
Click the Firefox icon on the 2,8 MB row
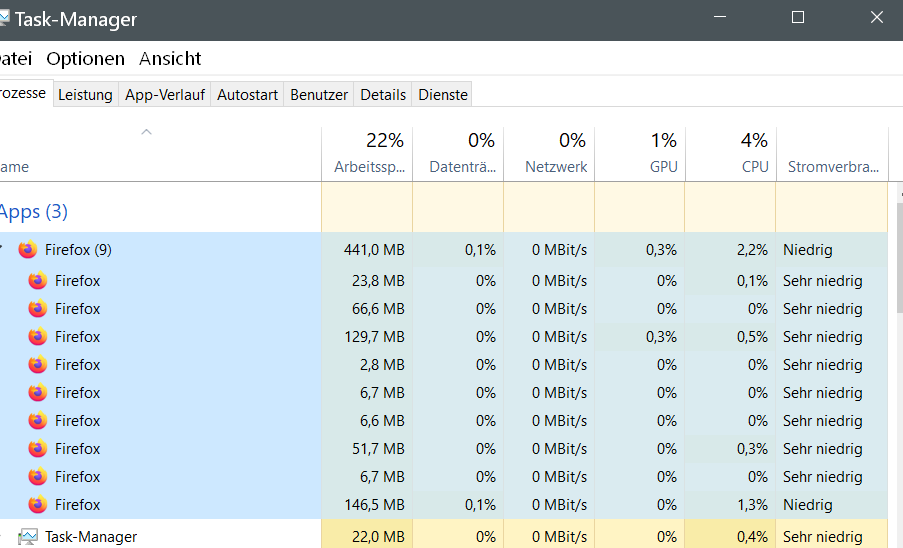tap(38, 365)
